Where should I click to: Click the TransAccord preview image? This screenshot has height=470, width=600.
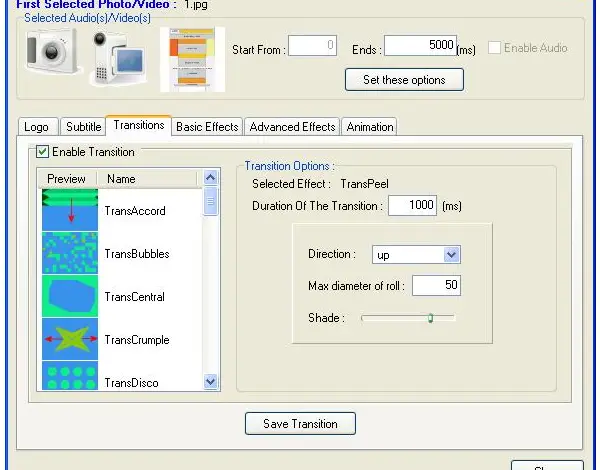click(x=70, y=210)
